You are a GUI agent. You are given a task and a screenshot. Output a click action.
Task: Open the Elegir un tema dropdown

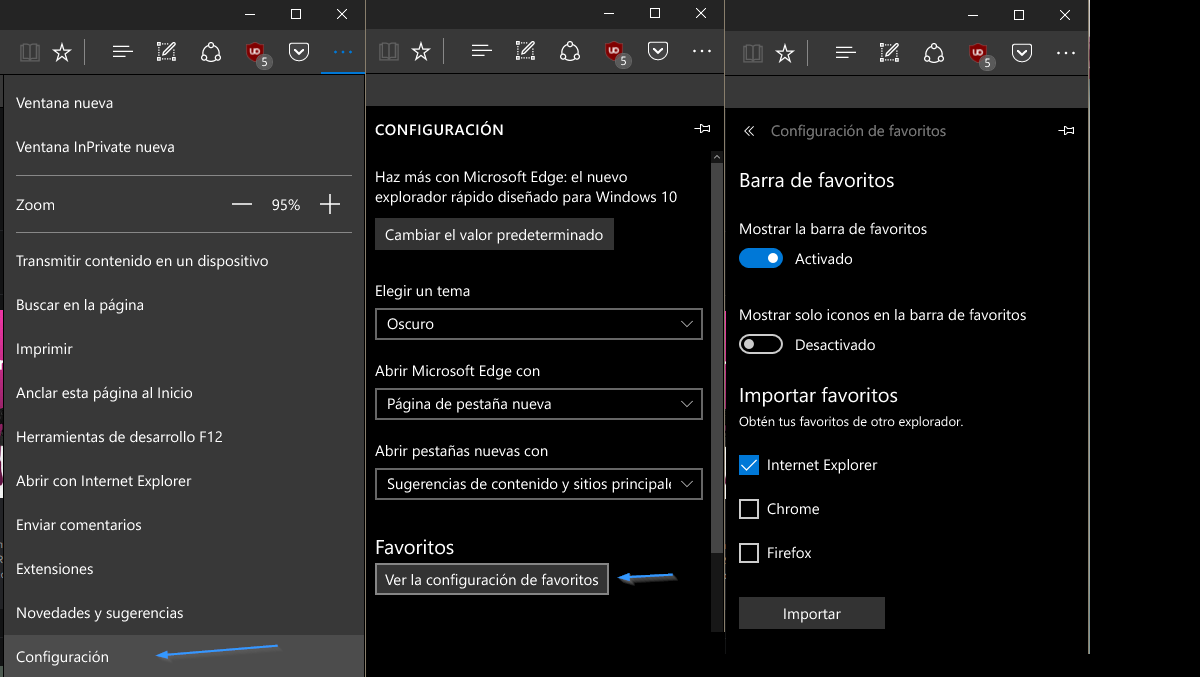click(538, 324)
